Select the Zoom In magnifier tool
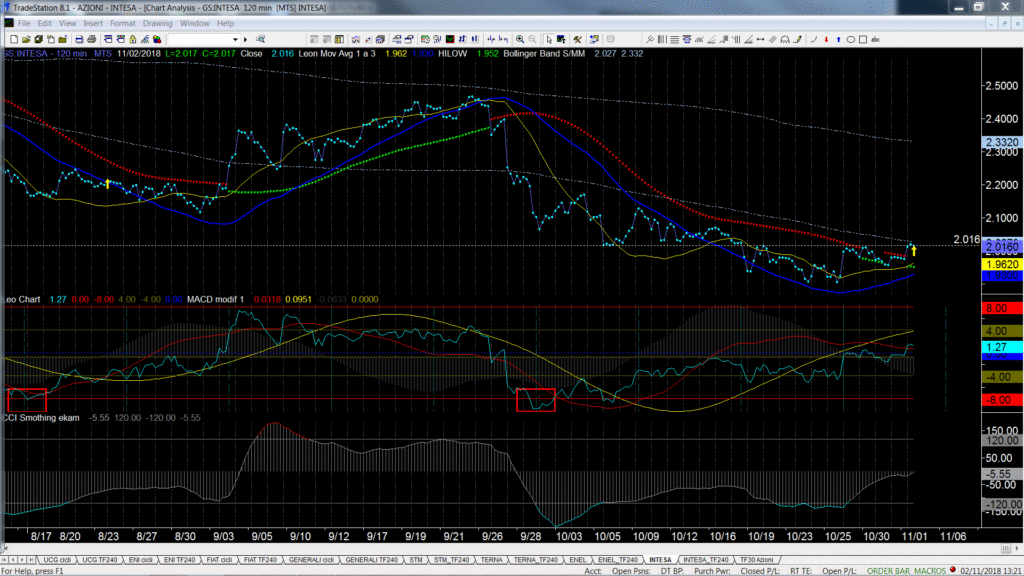1024x576 pixels. [x=520, y=39]
